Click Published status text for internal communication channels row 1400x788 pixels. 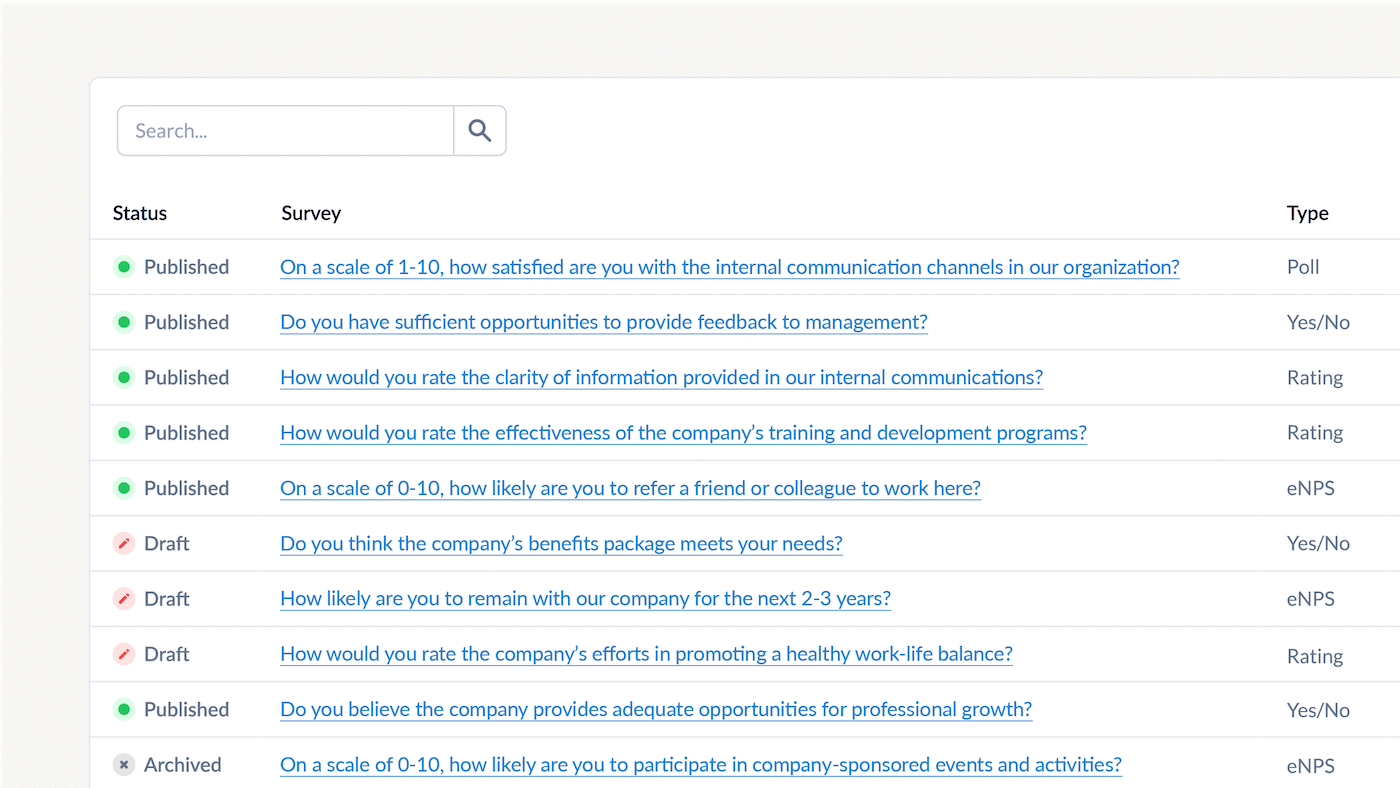point(186,267)
